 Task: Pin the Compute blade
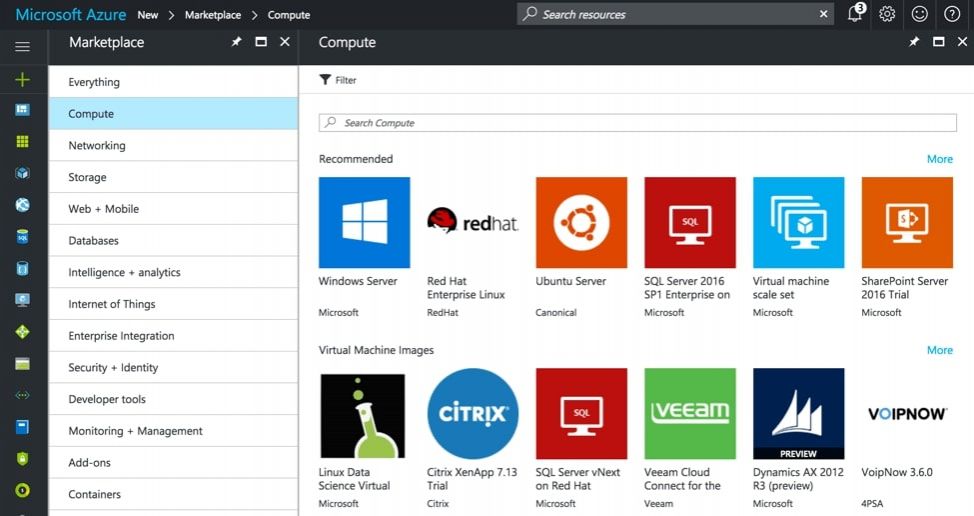[x=914, y=42]
